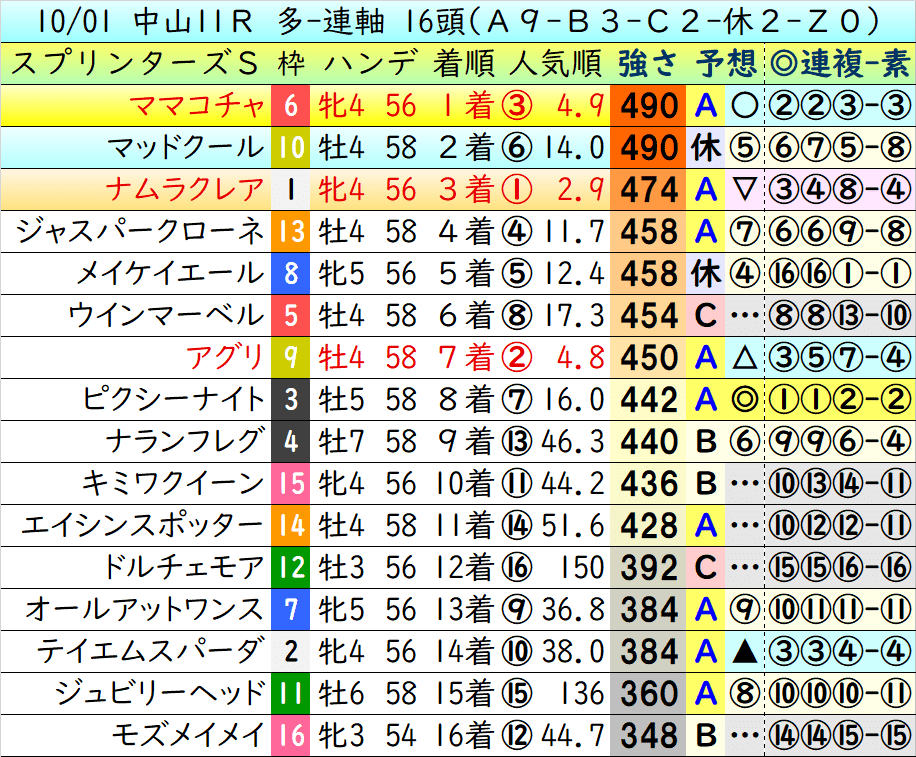The width and height of the screenshot is (916, 757).
Task: Click gate number 10 badge for マッドクール
Action: coord(290,148)
